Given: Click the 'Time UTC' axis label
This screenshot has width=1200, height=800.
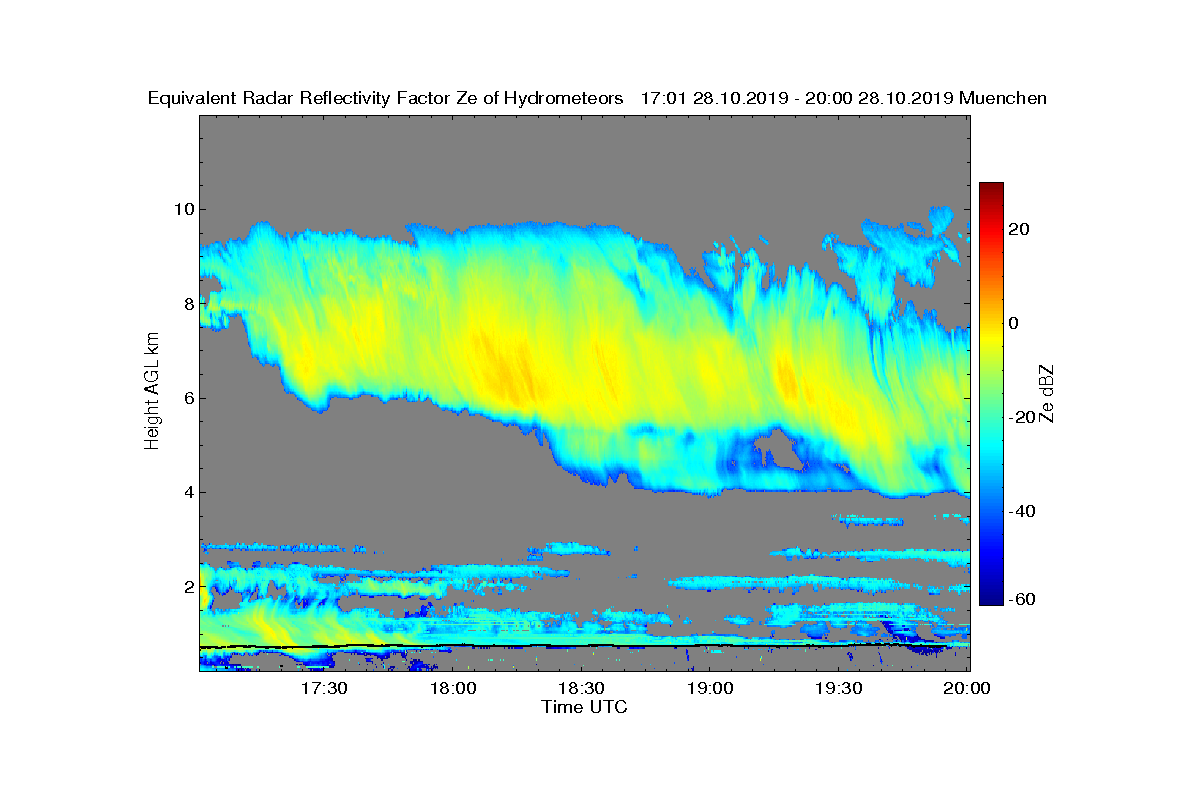Looking at the screenshot, I should [585, 707].
